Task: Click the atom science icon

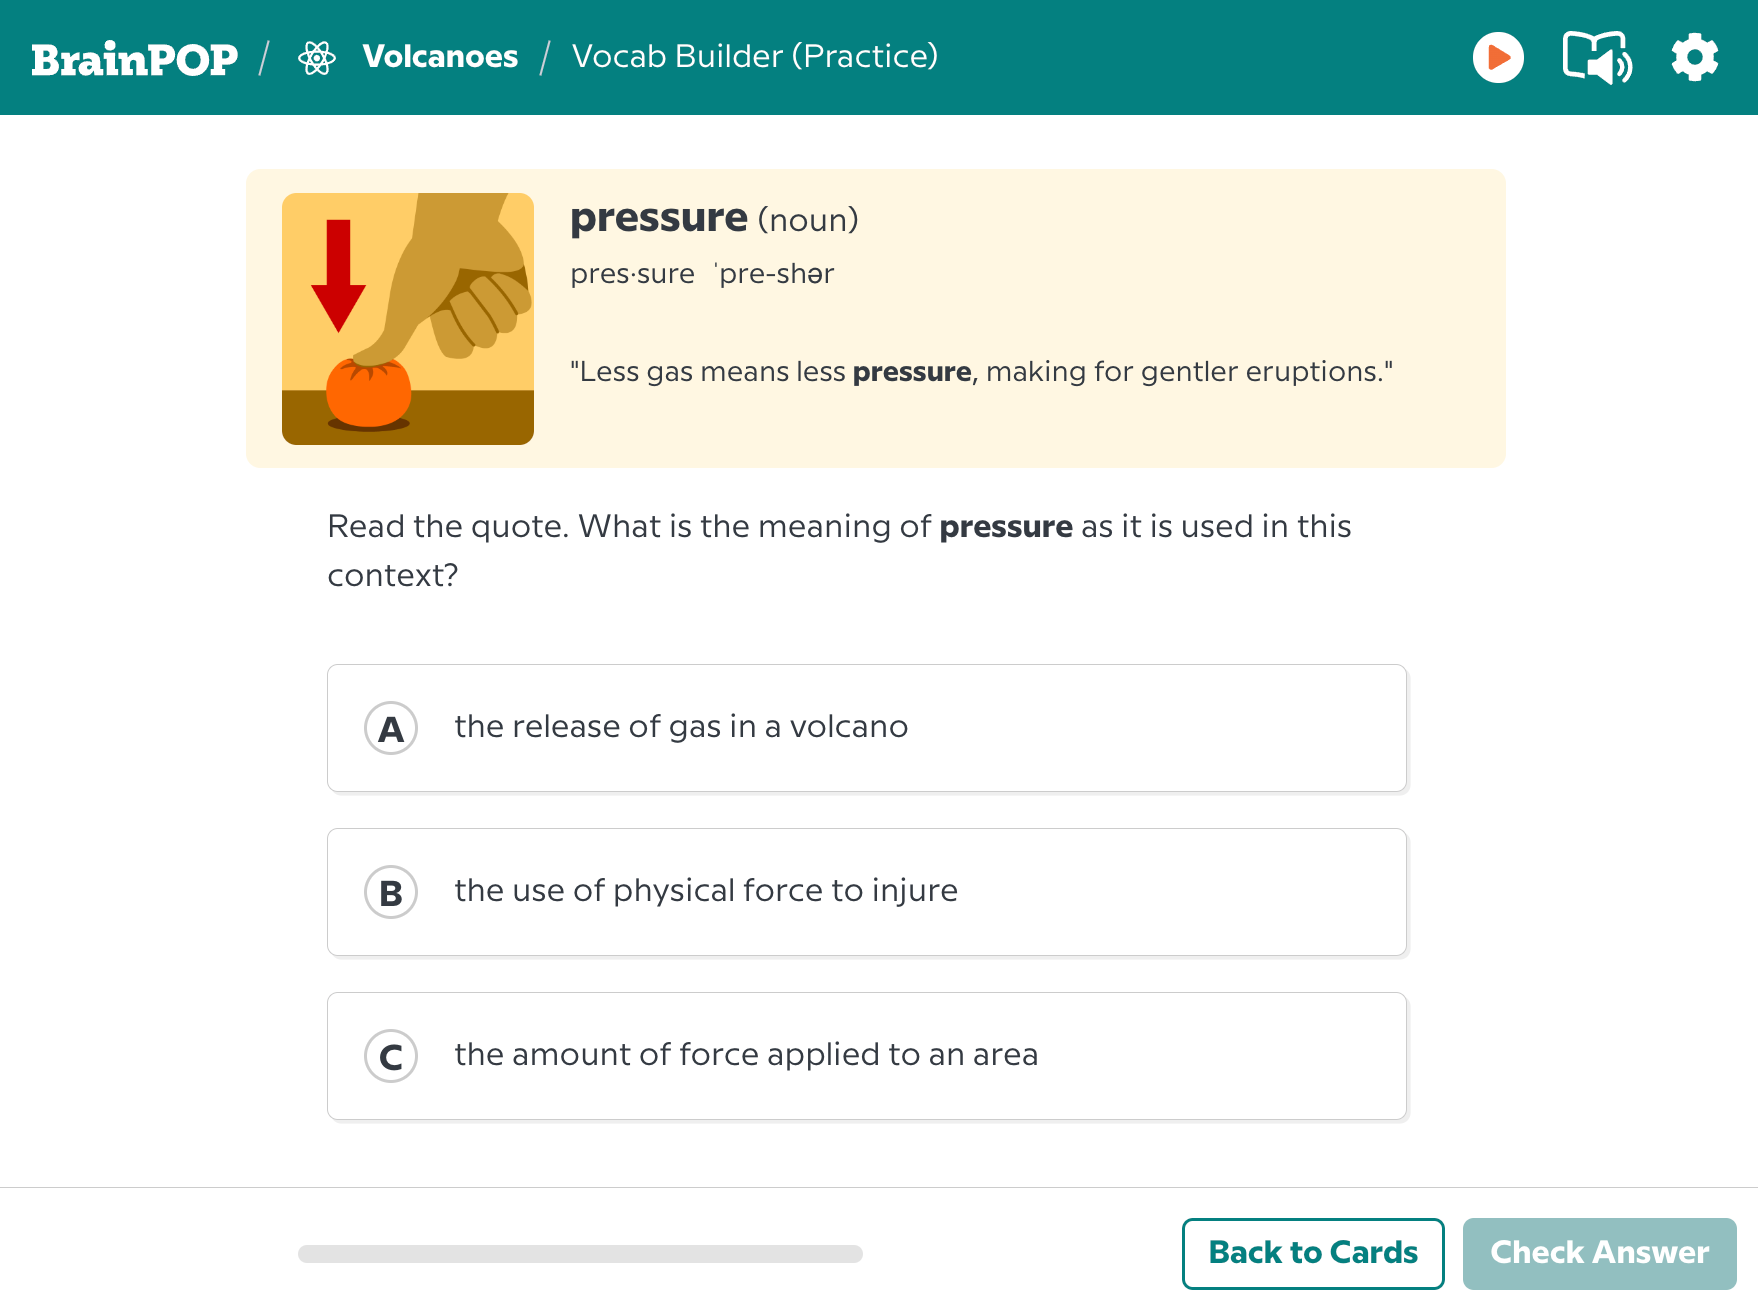Action: point(317,58)
